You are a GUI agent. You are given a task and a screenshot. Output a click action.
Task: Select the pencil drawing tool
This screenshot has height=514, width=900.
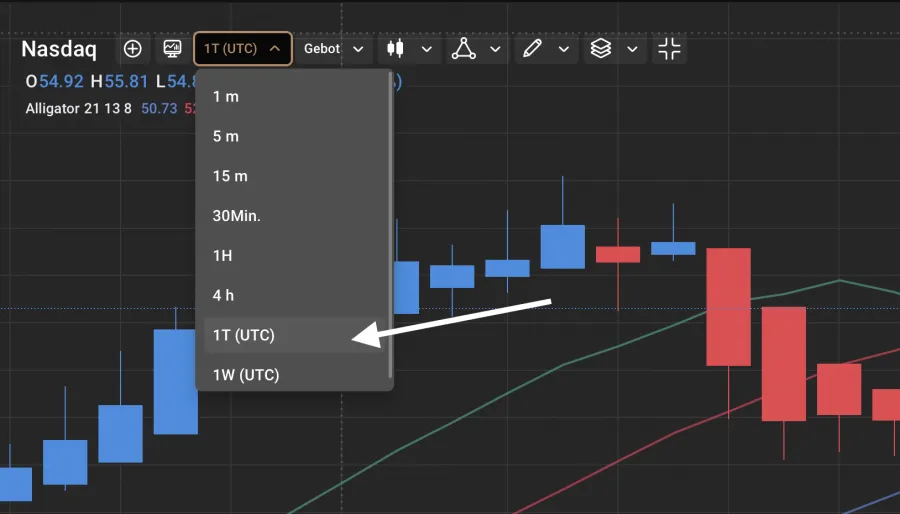532,49
